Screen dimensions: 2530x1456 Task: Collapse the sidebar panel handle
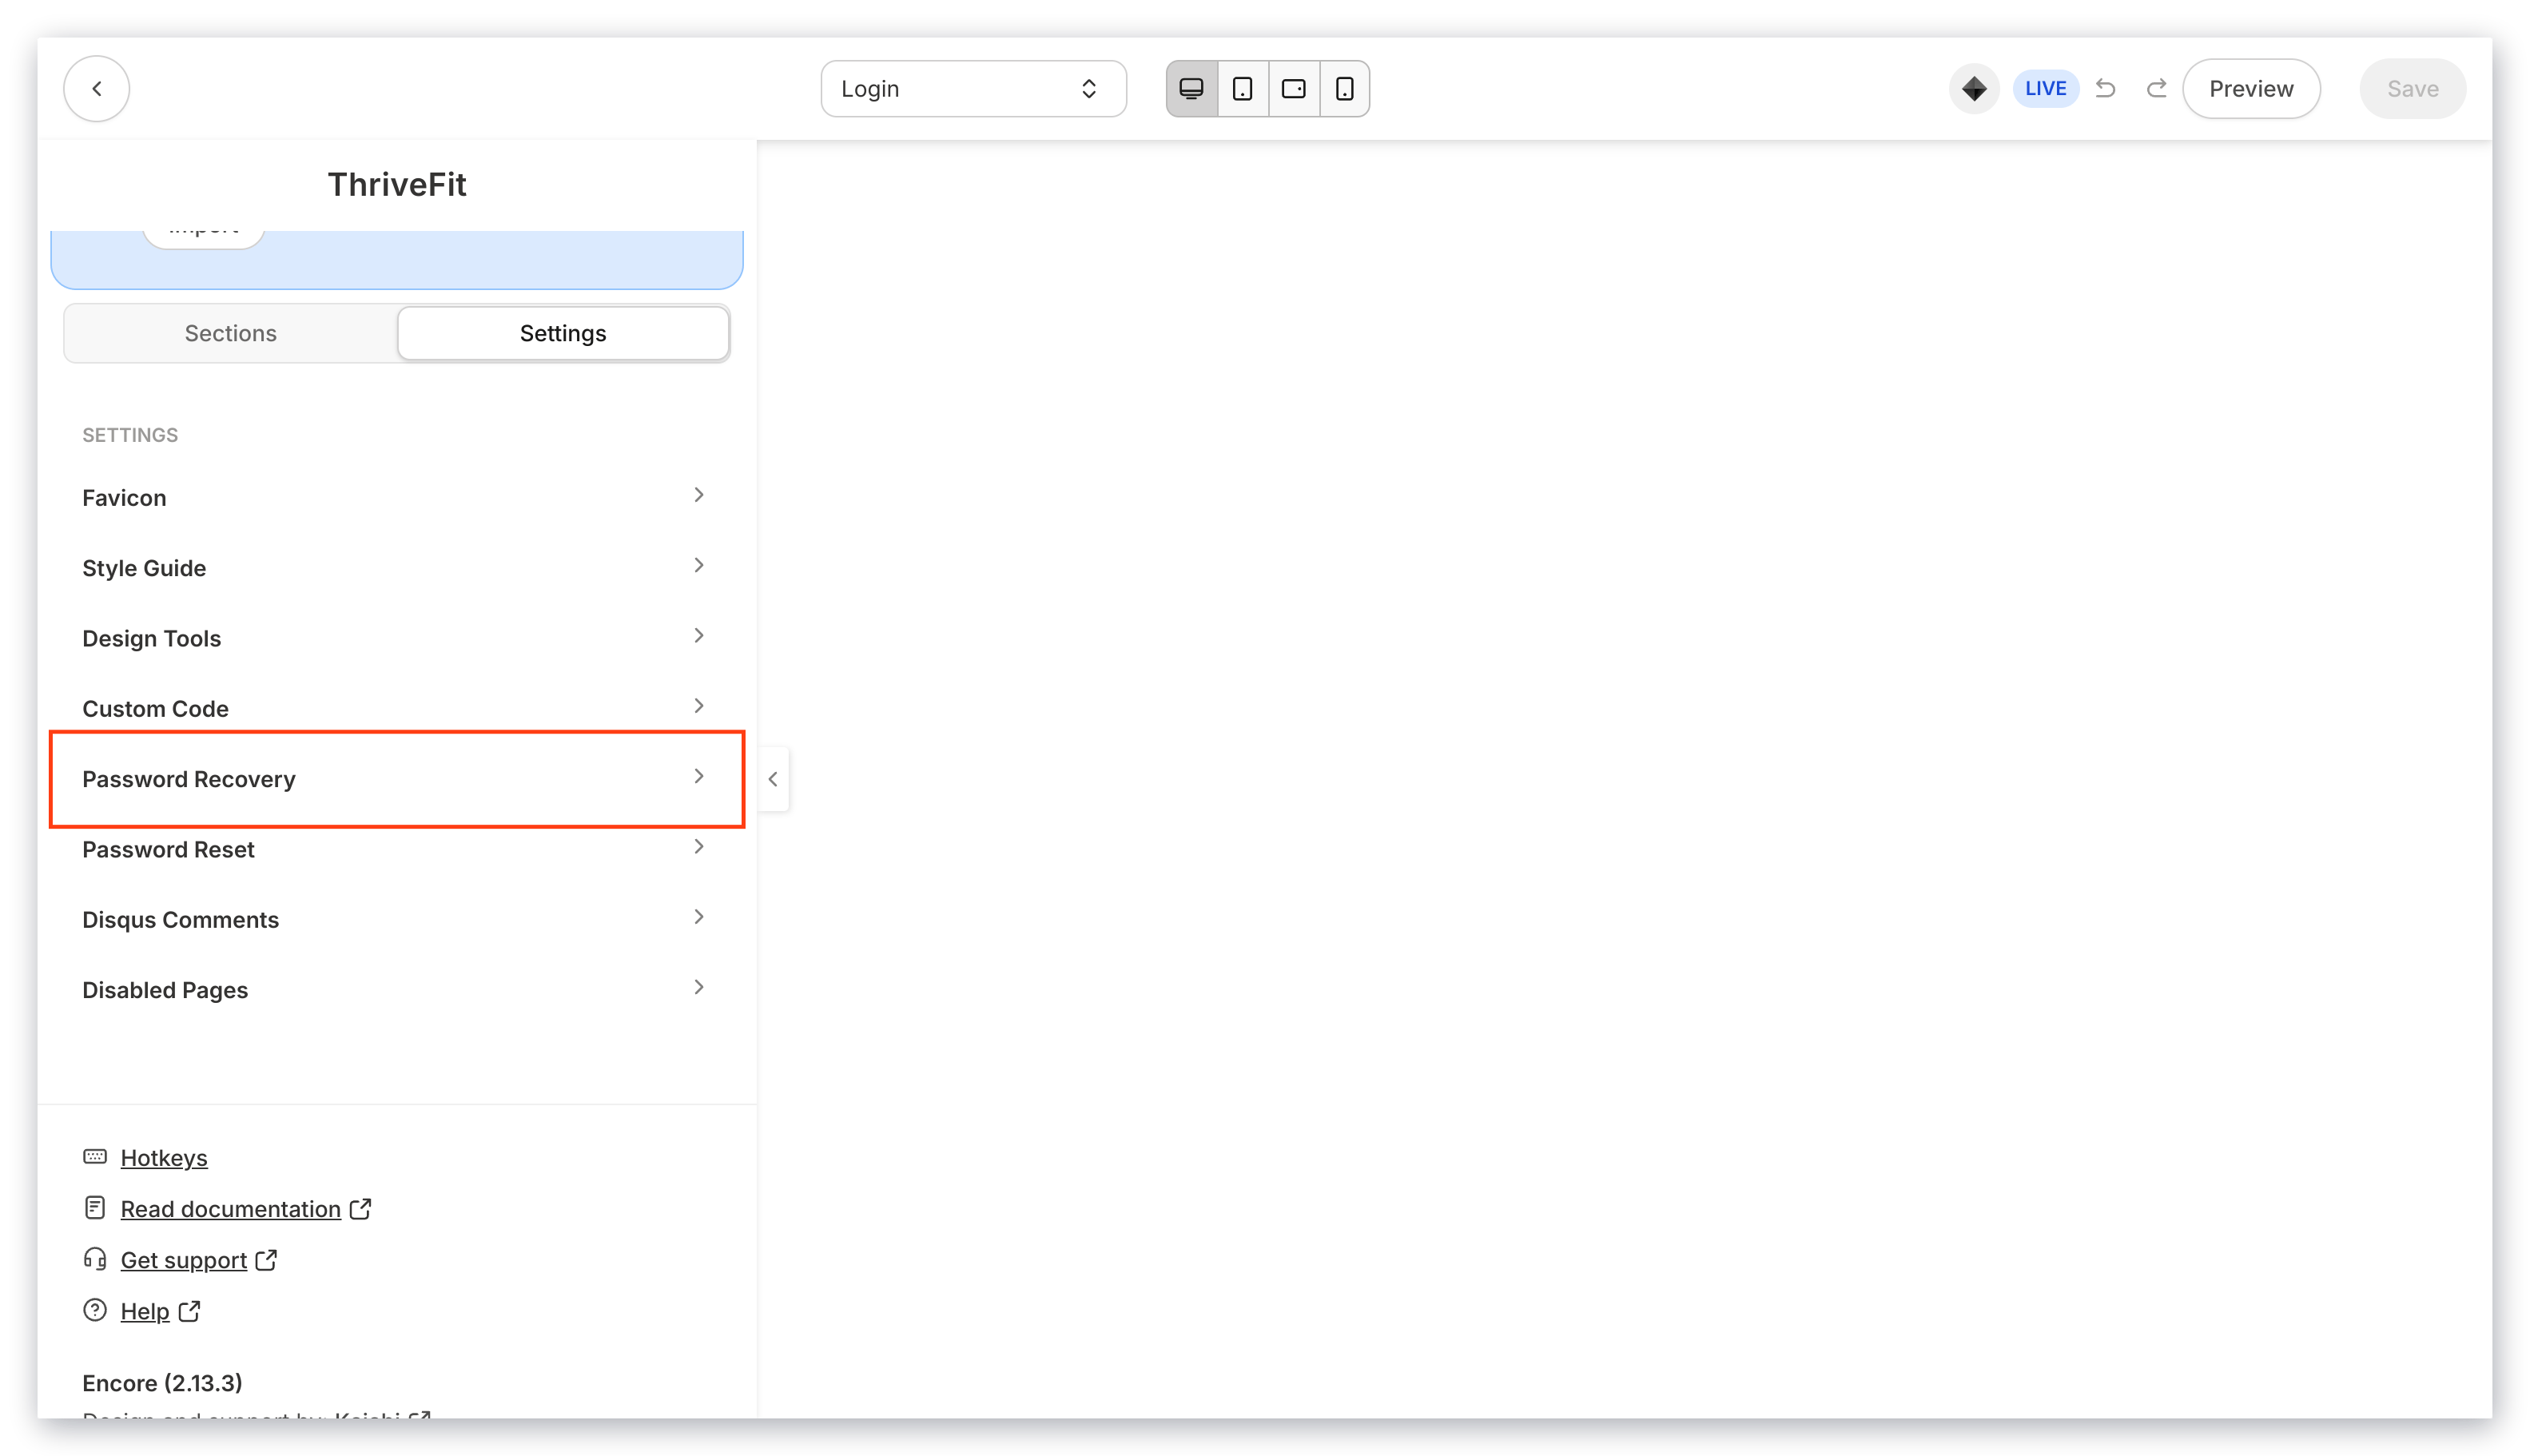(x=773, y=779)
